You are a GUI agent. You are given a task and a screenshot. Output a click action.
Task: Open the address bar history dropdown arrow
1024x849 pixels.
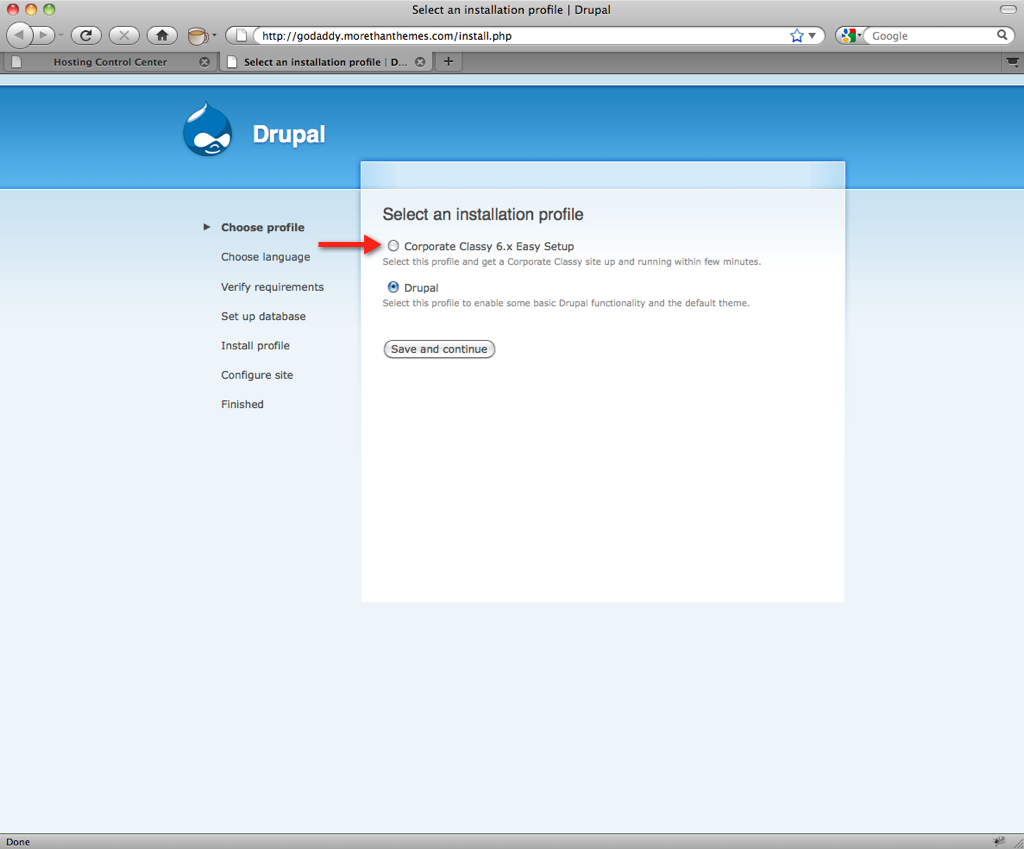812,36
